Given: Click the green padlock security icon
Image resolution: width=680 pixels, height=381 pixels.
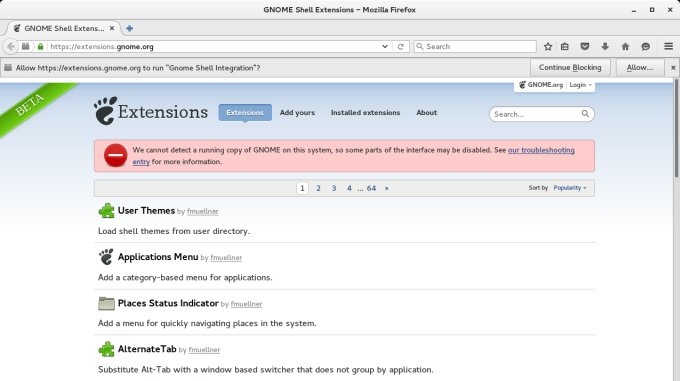Looking at the screenshot, I should point(40,46).
